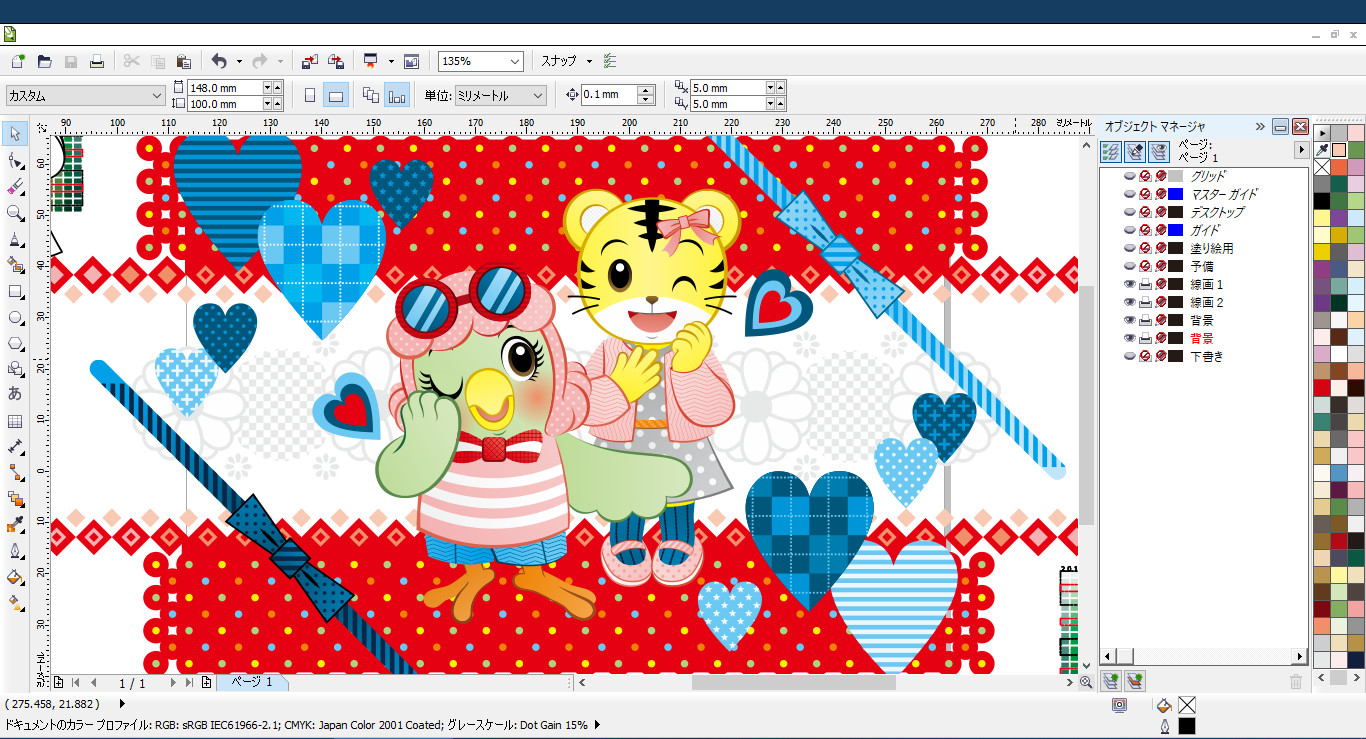Click the Print icon in toolbar
Viewport: 1366px width, 739px height.
(x=97, y=61)
